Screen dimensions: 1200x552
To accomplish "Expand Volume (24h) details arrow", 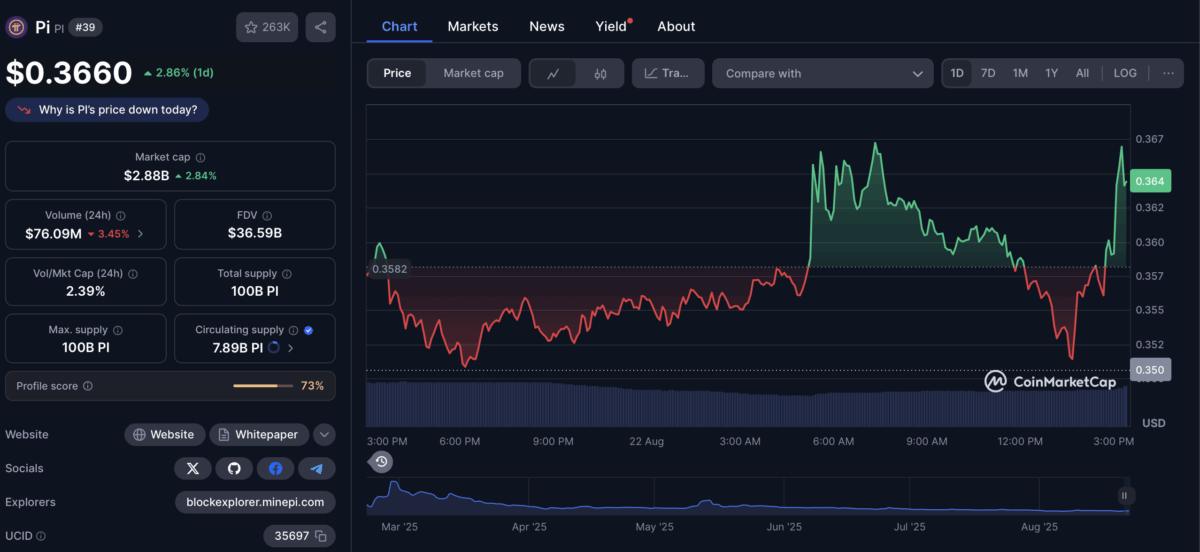I will click(140, 233).
